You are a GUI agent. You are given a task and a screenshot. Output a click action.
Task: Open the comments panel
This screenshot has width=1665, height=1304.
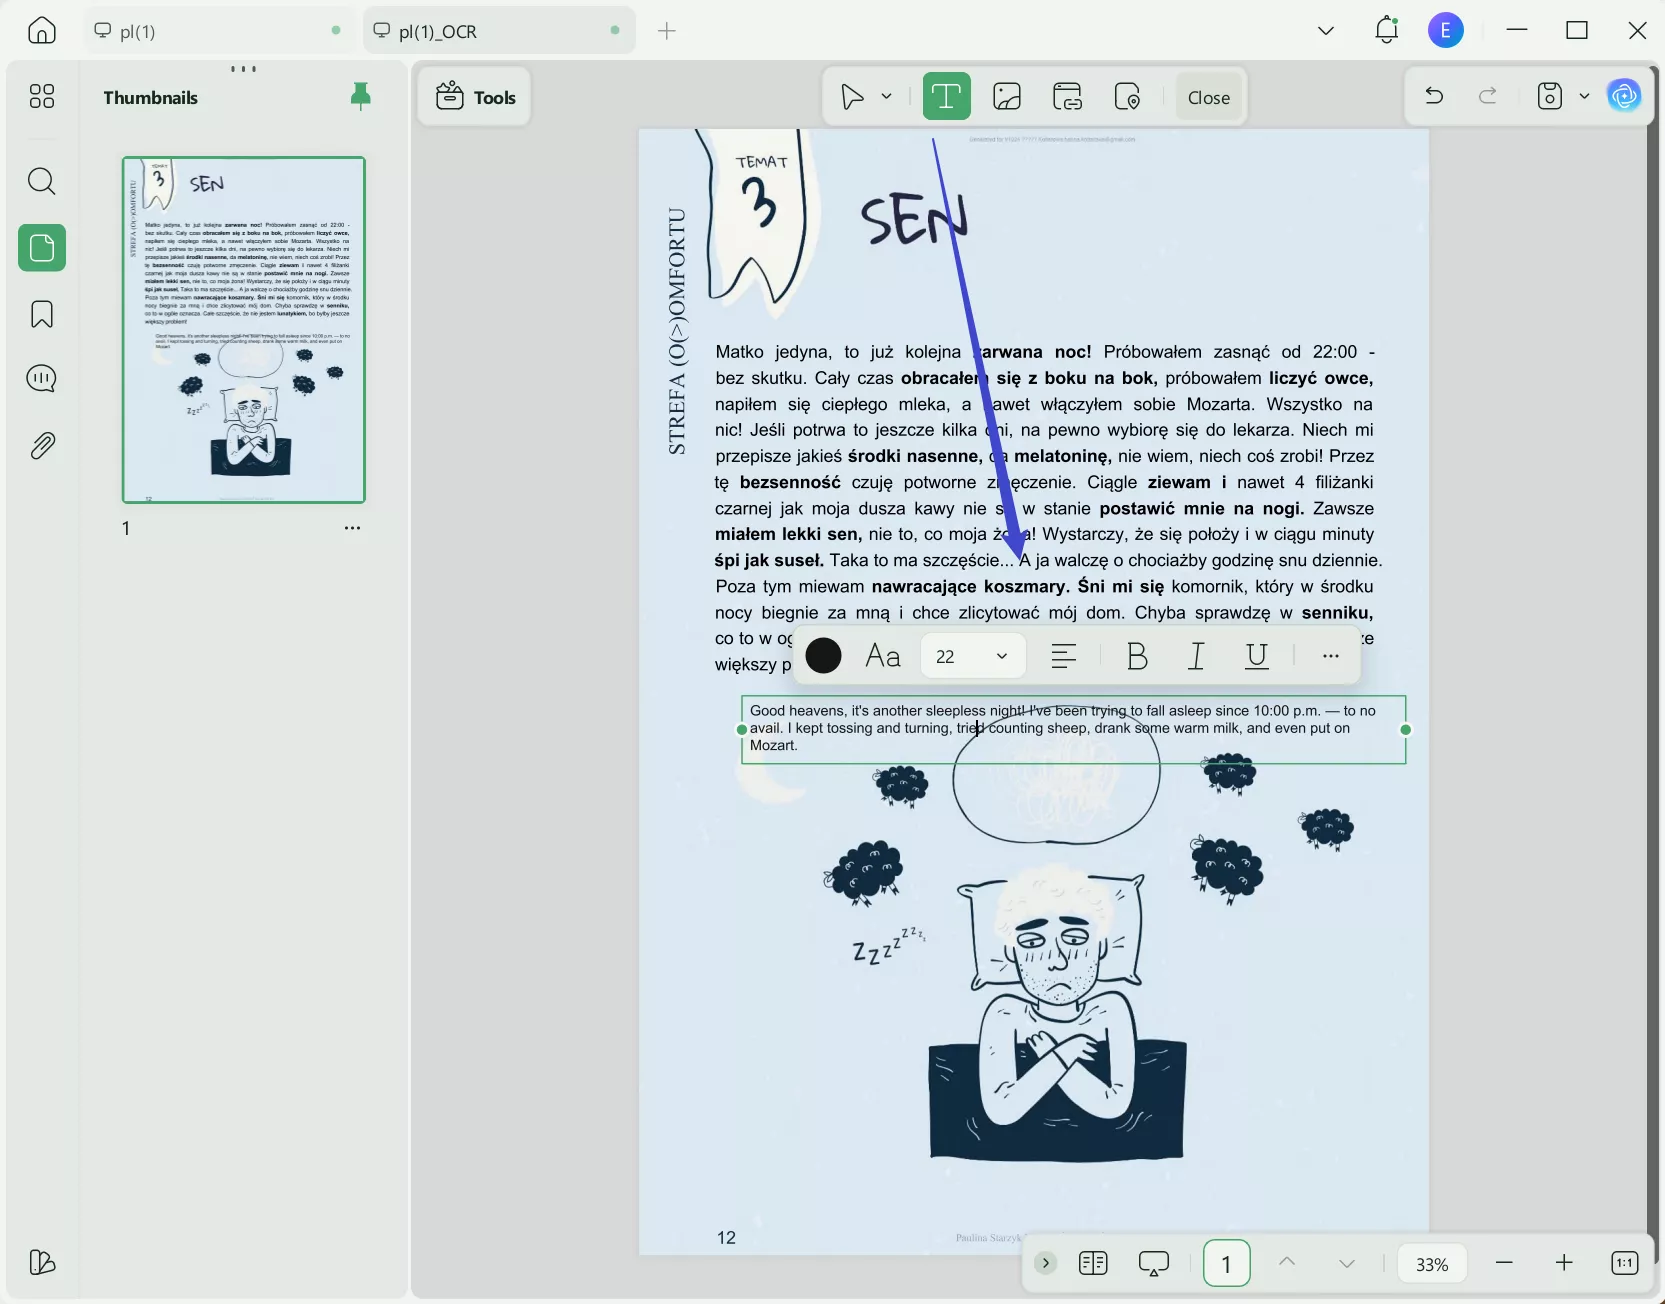click(41, 378)
